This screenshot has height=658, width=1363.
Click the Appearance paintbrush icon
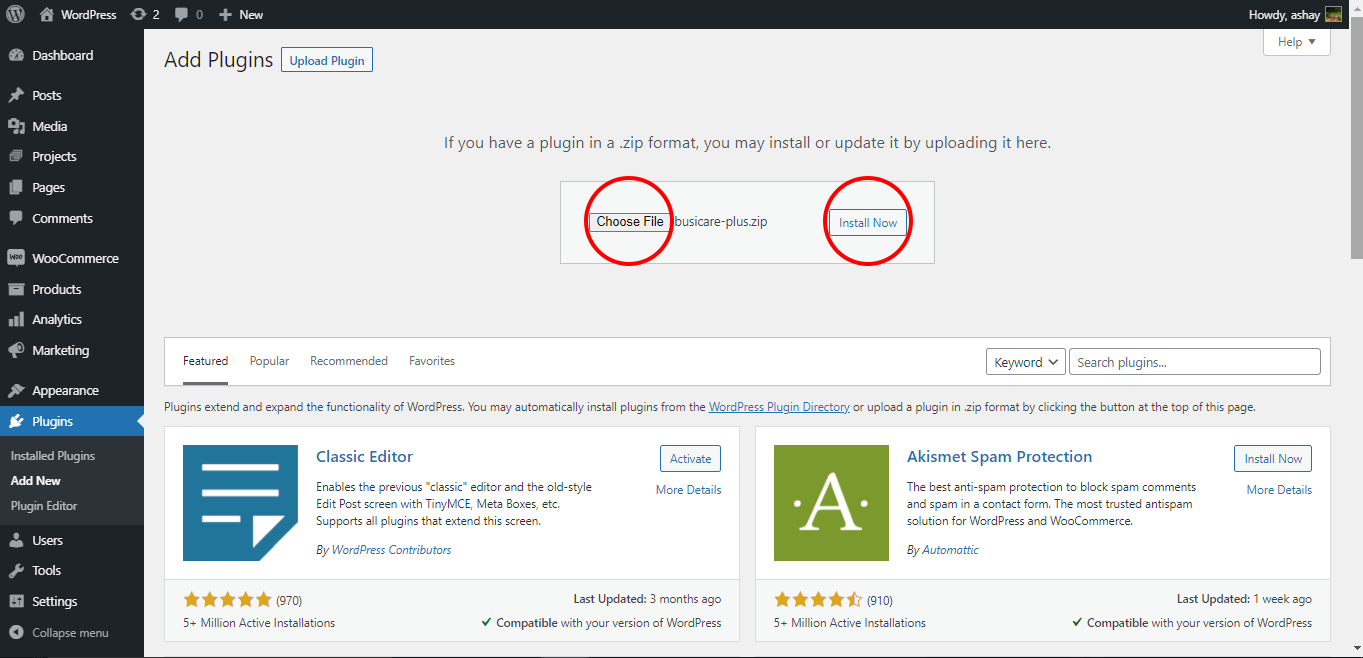click(16, 391)
